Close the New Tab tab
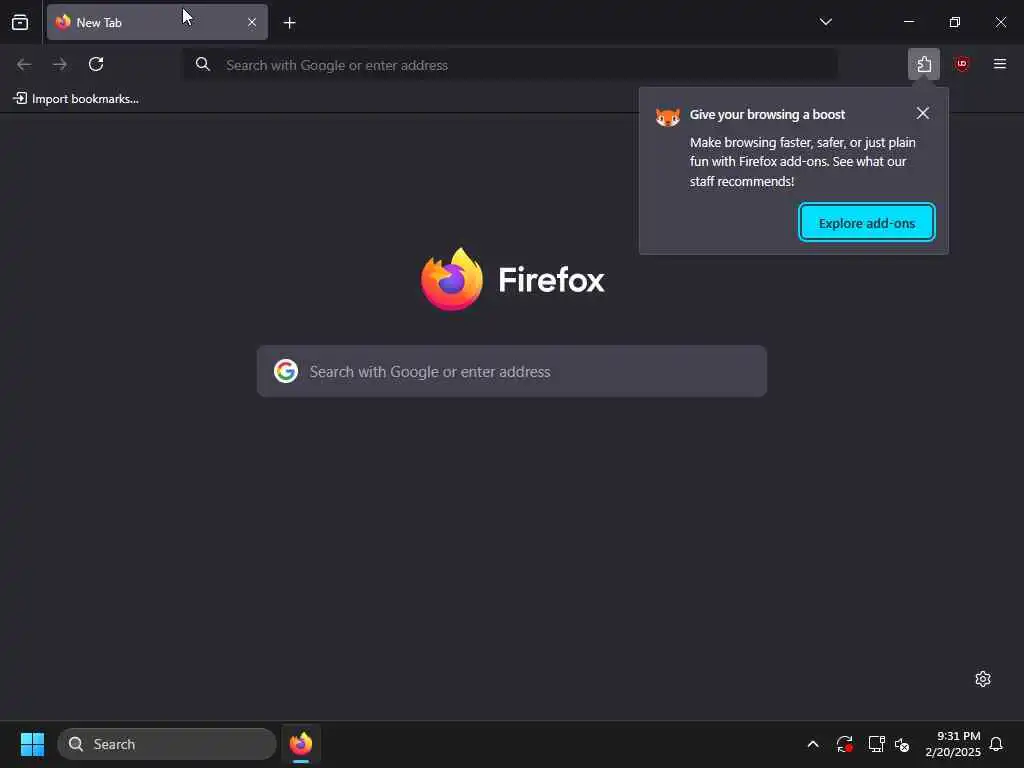Screen dimensions: 1024x768 [x=252, y=22]
